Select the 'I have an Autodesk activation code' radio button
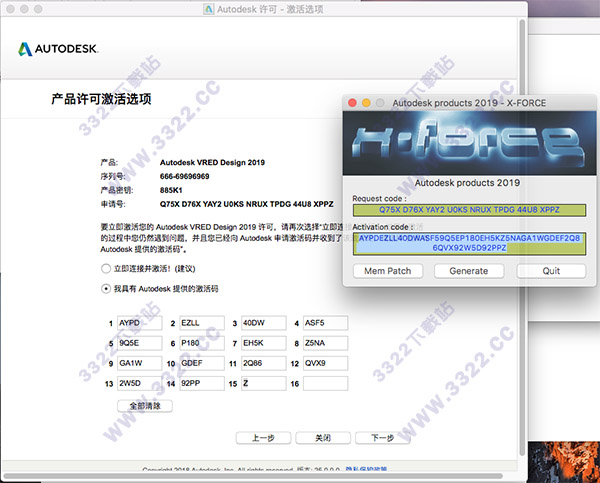The height and width of the screenshot is (483, 600). point(106,289)
